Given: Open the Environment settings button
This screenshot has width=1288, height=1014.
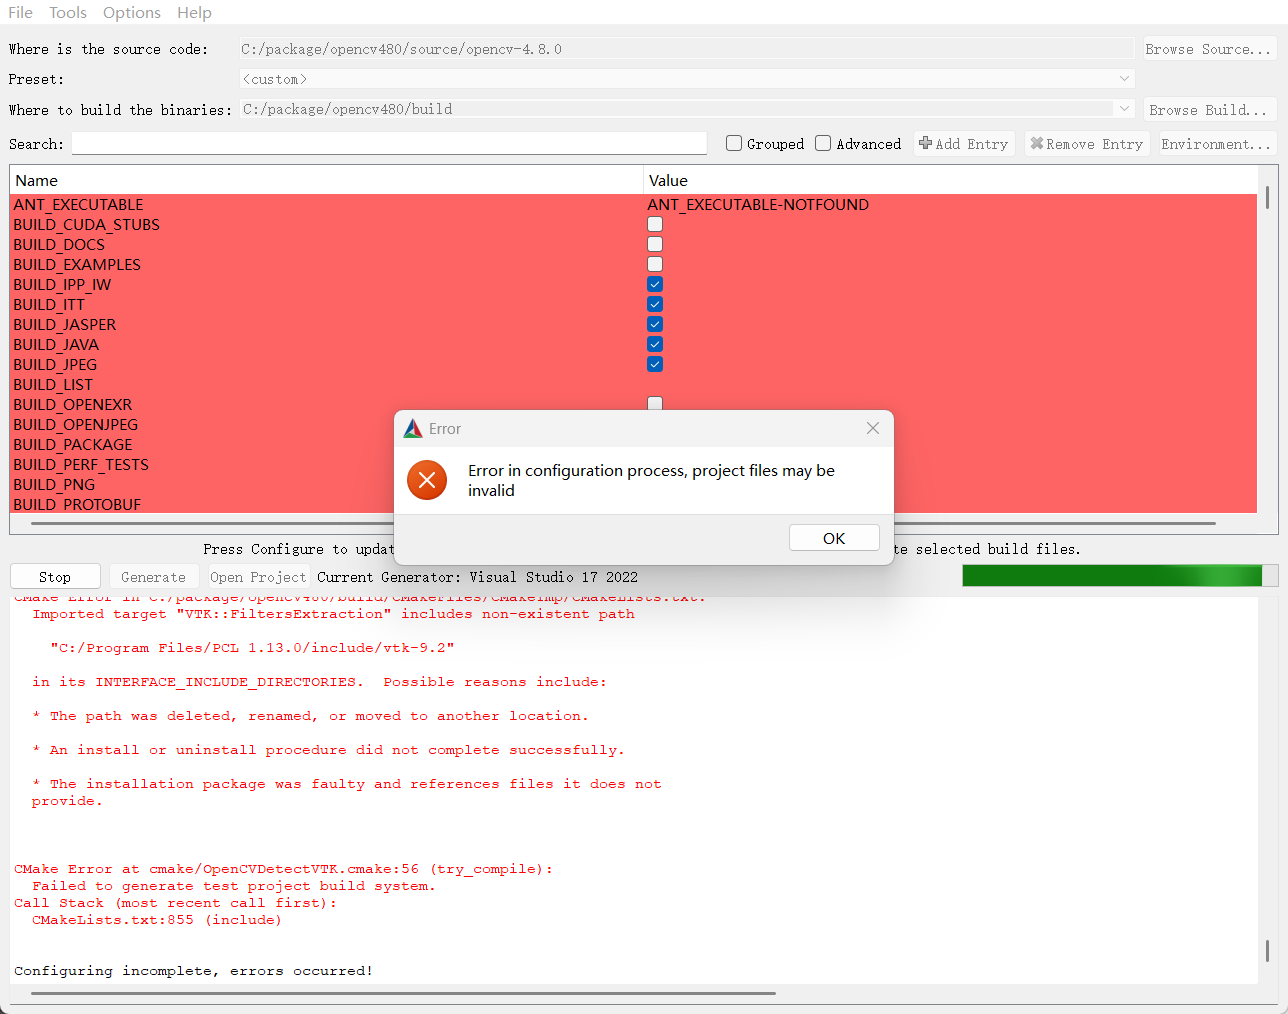Looking at the screenshot, I should (x=1216, y=144).
